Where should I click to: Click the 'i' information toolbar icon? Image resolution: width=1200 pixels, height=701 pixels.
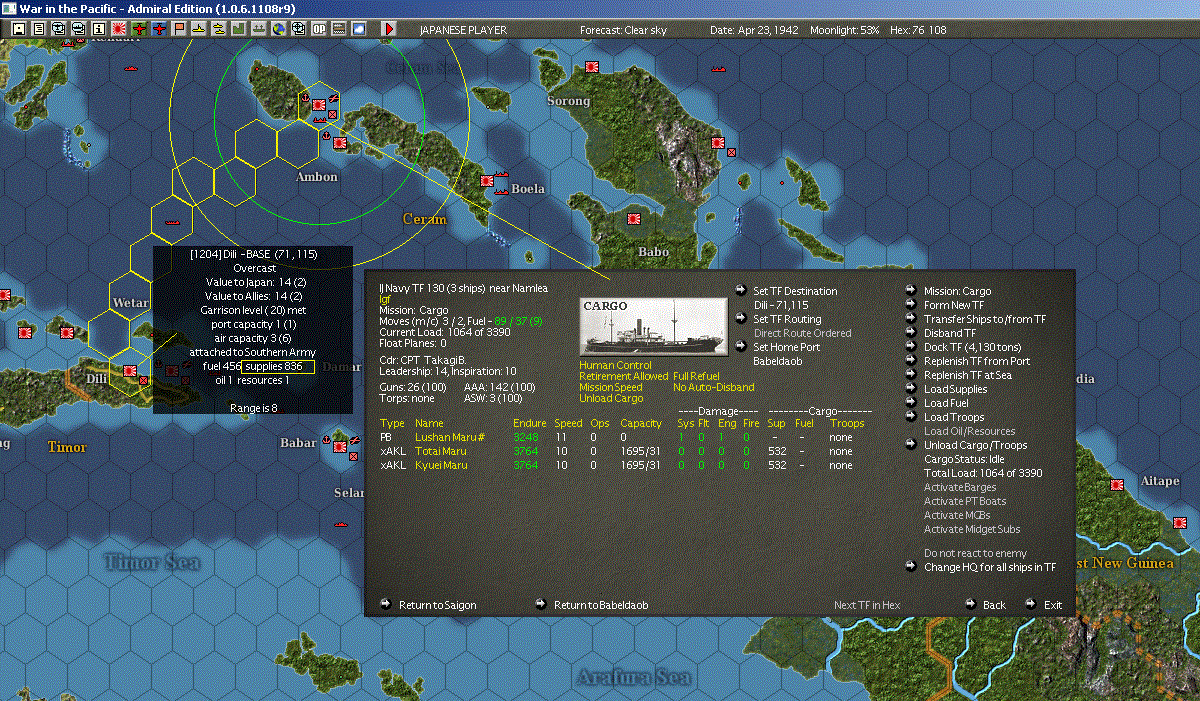pos(98,29)
